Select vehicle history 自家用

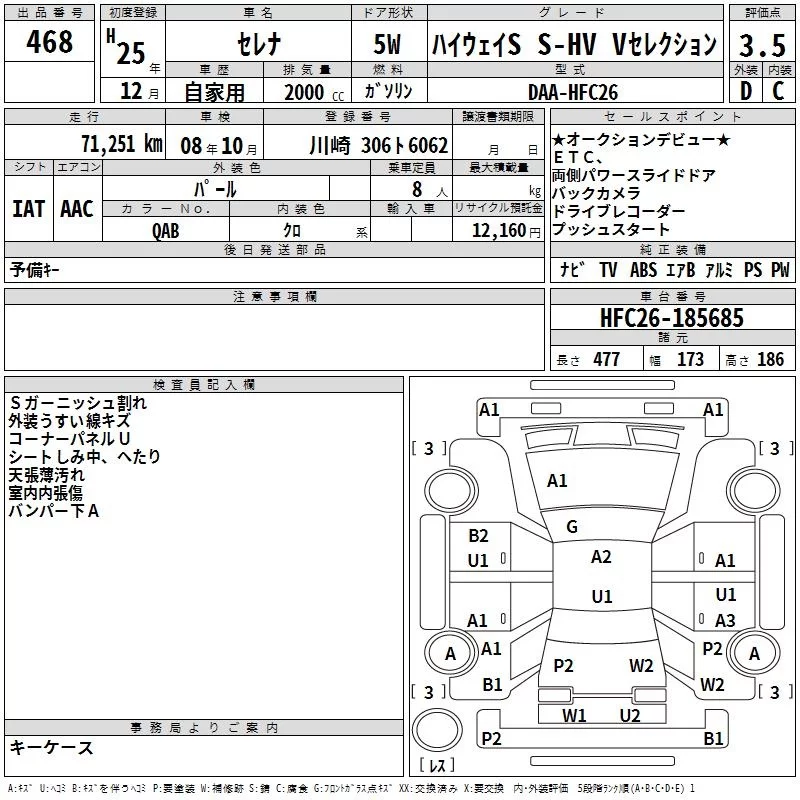point(214,92)
